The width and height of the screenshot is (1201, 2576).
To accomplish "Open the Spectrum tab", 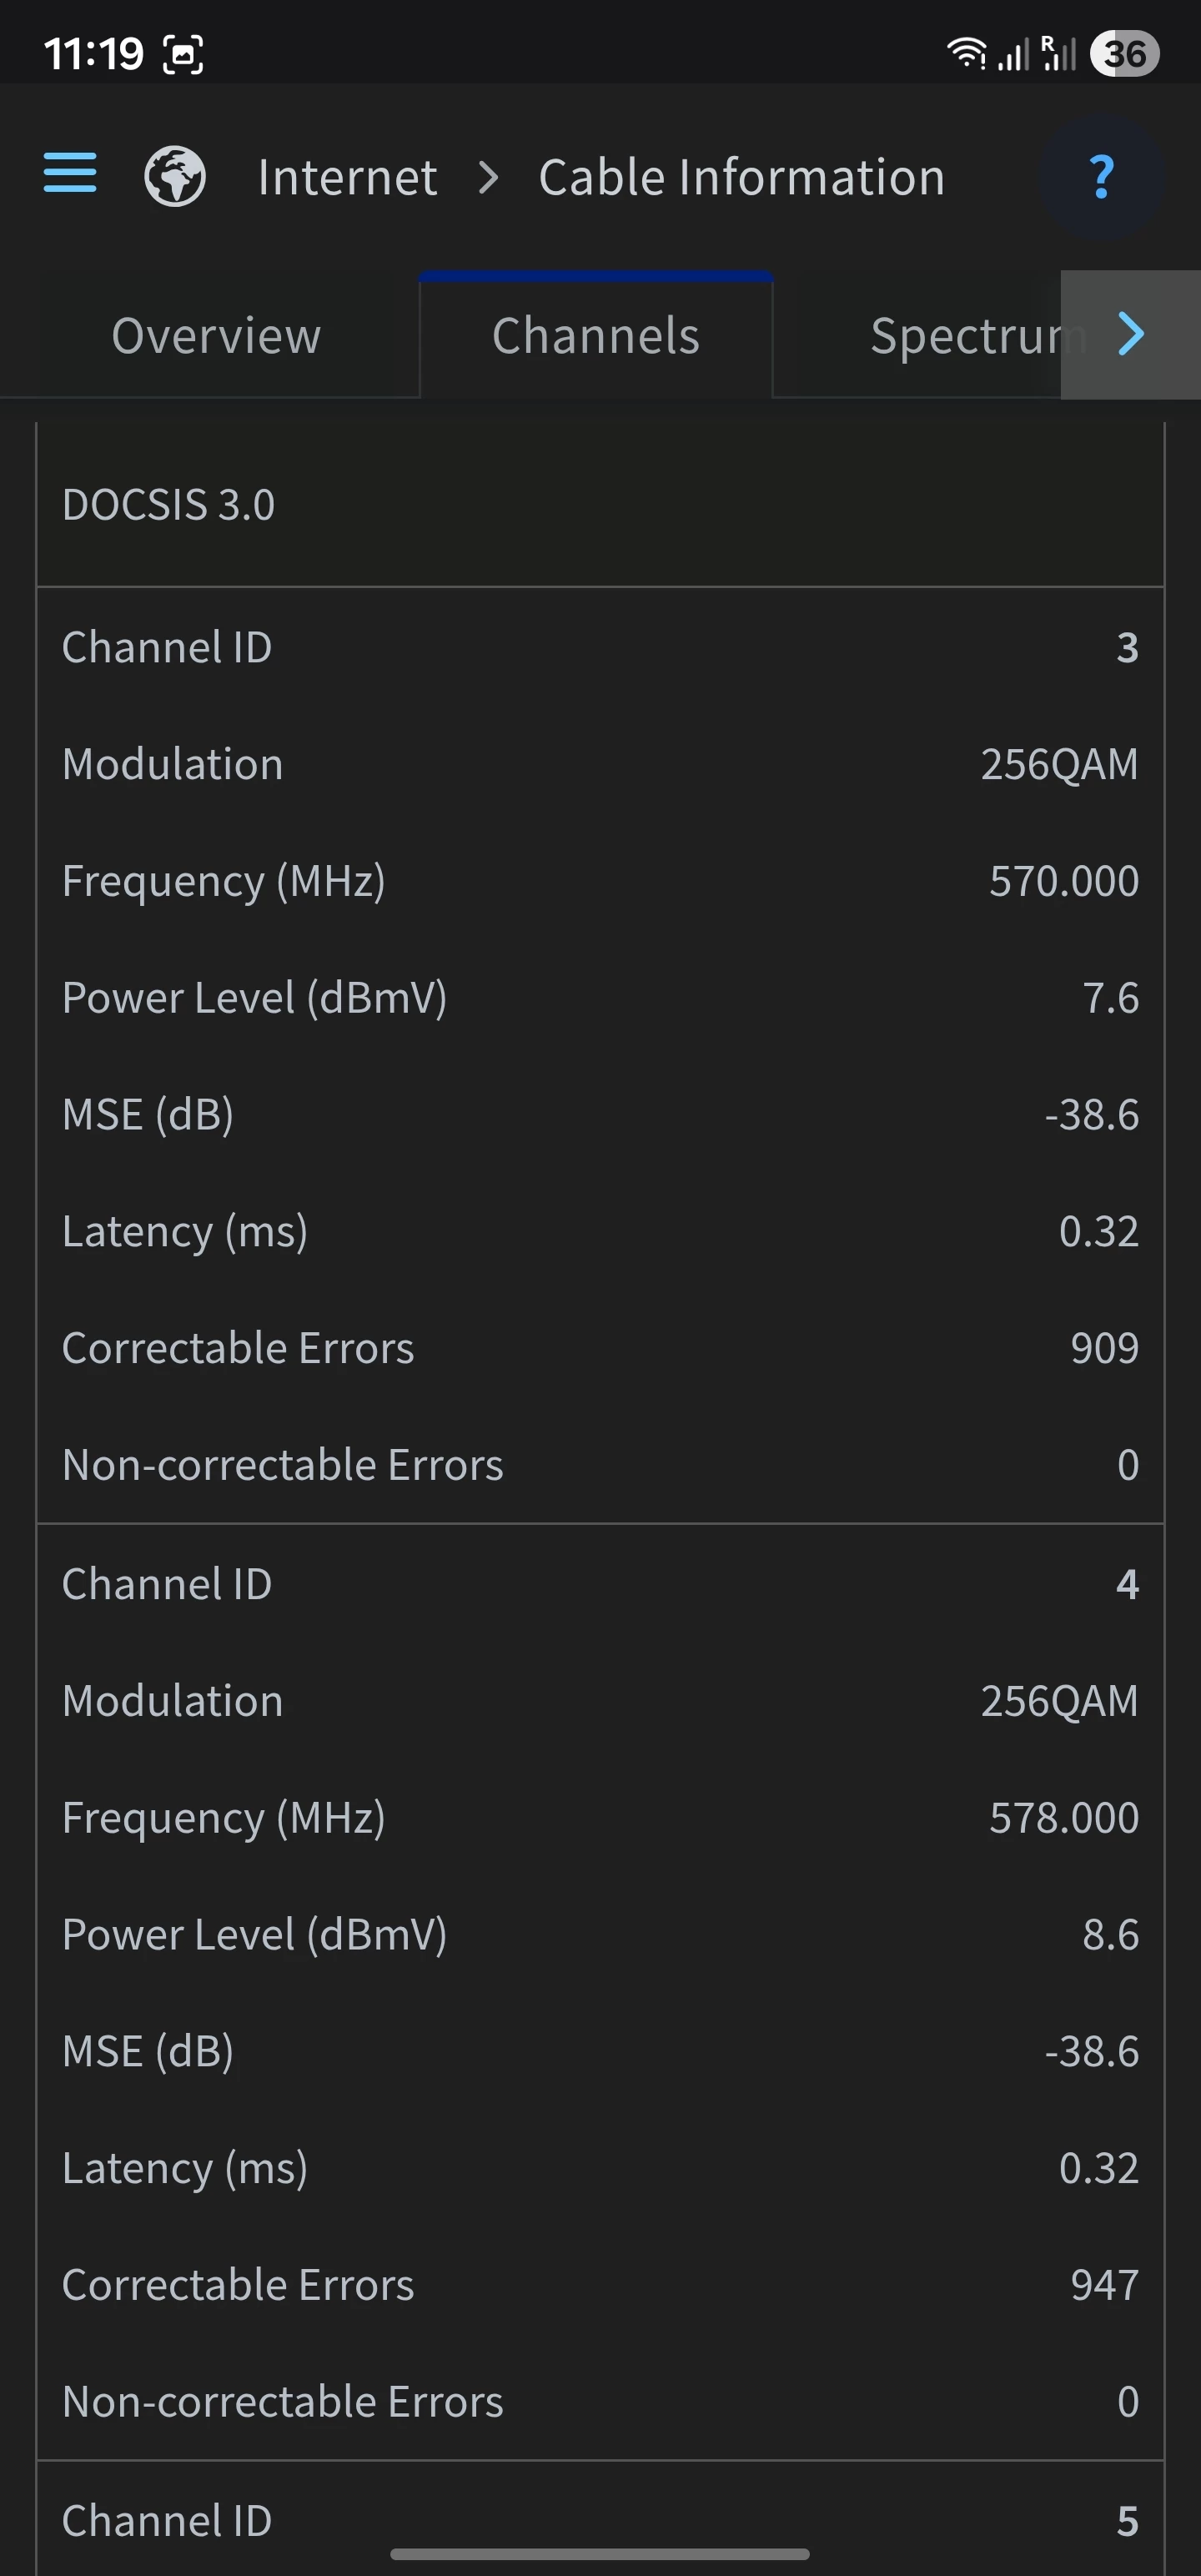I will [x=965, y=335].
